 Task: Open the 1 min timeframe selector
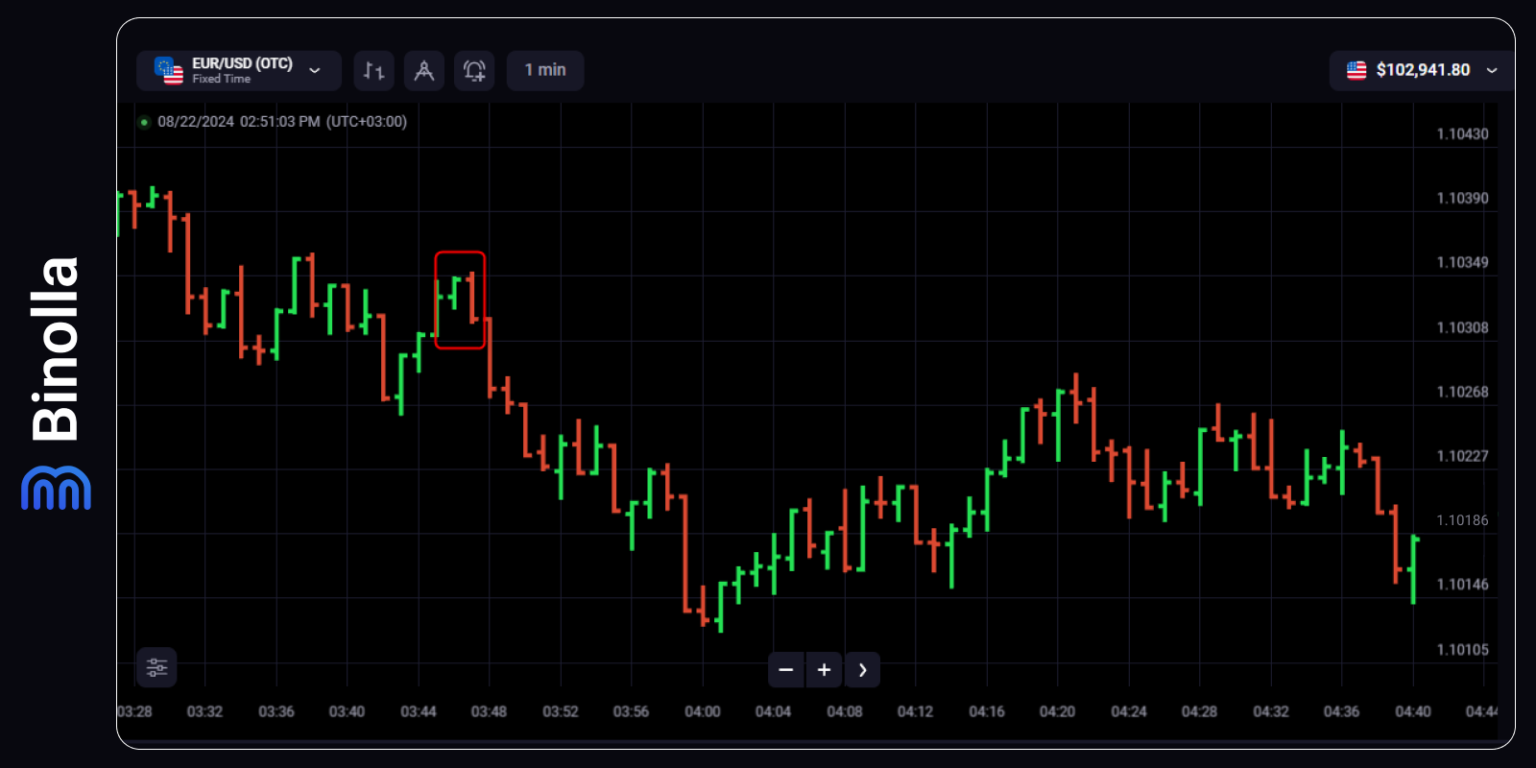(545, 70)
